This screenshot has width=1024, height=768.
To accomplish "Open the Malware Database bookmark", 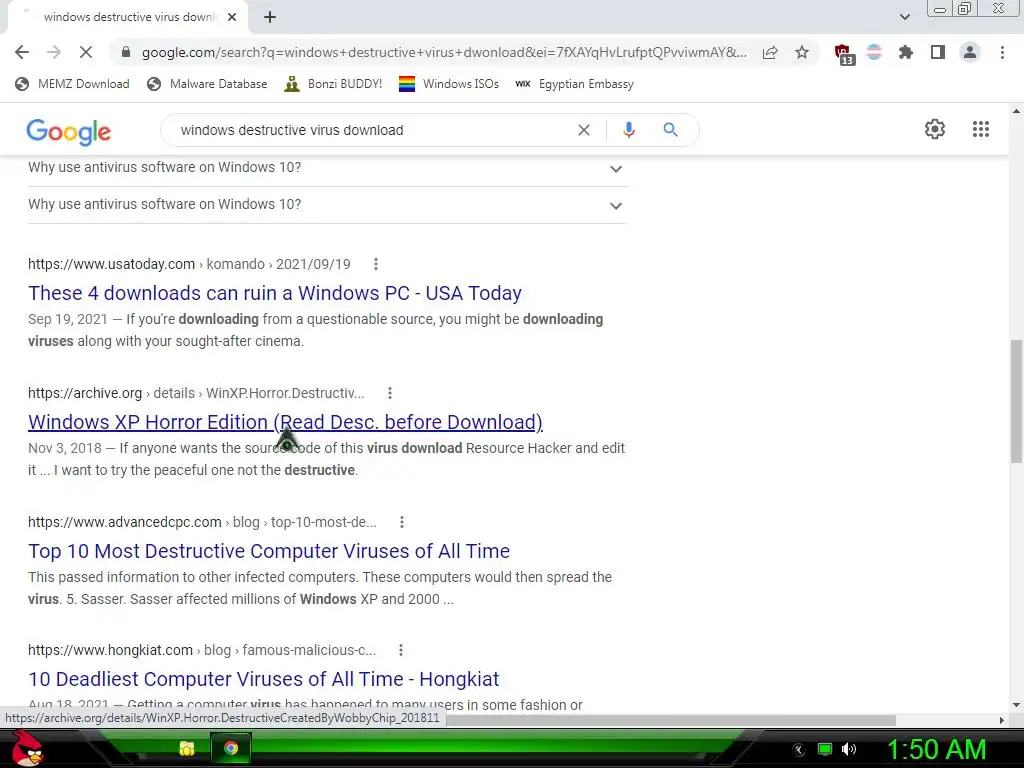I will 207,84.
